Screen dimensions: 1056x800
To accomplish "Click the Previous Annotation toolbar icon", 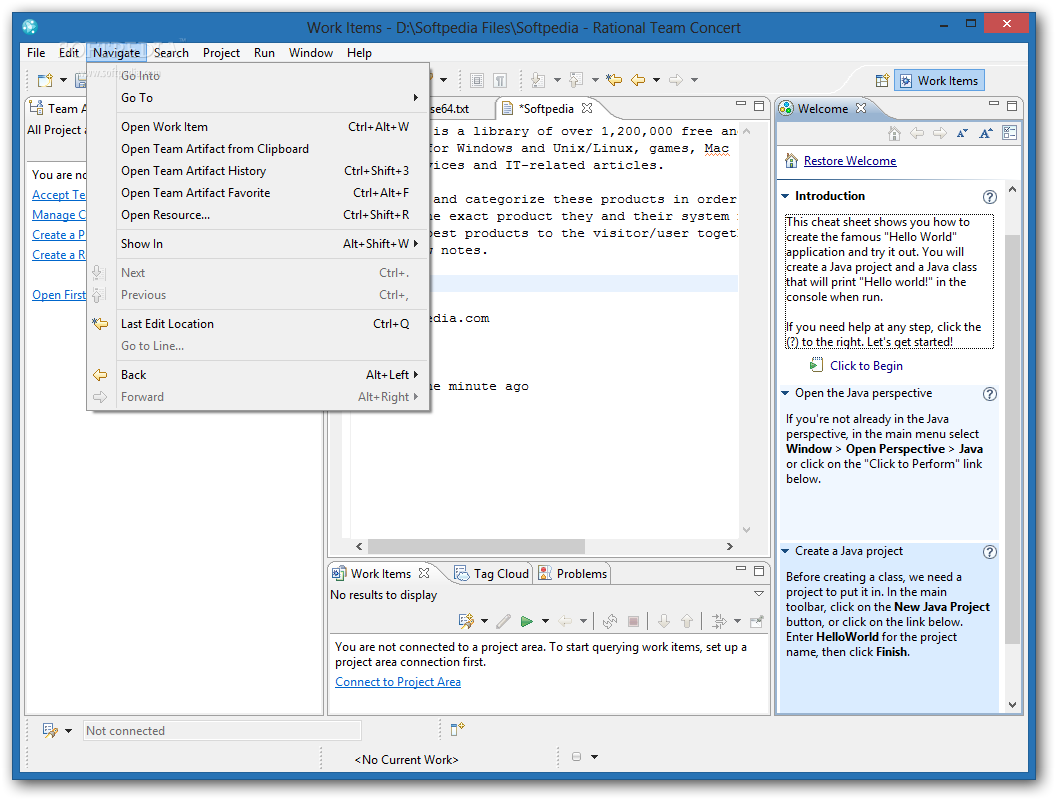I will (575, 81).
